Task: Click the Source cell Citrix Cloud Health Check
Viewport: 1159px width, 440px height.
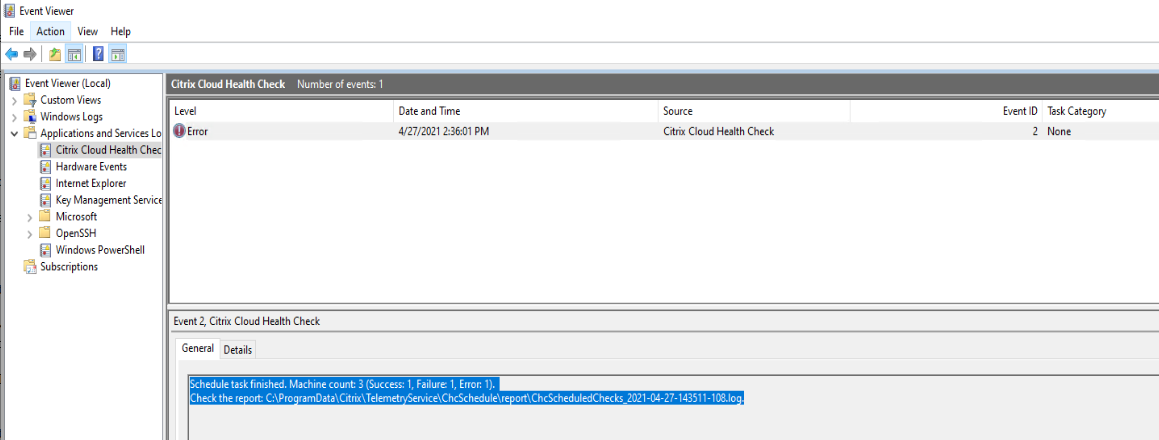Action: 719,132
